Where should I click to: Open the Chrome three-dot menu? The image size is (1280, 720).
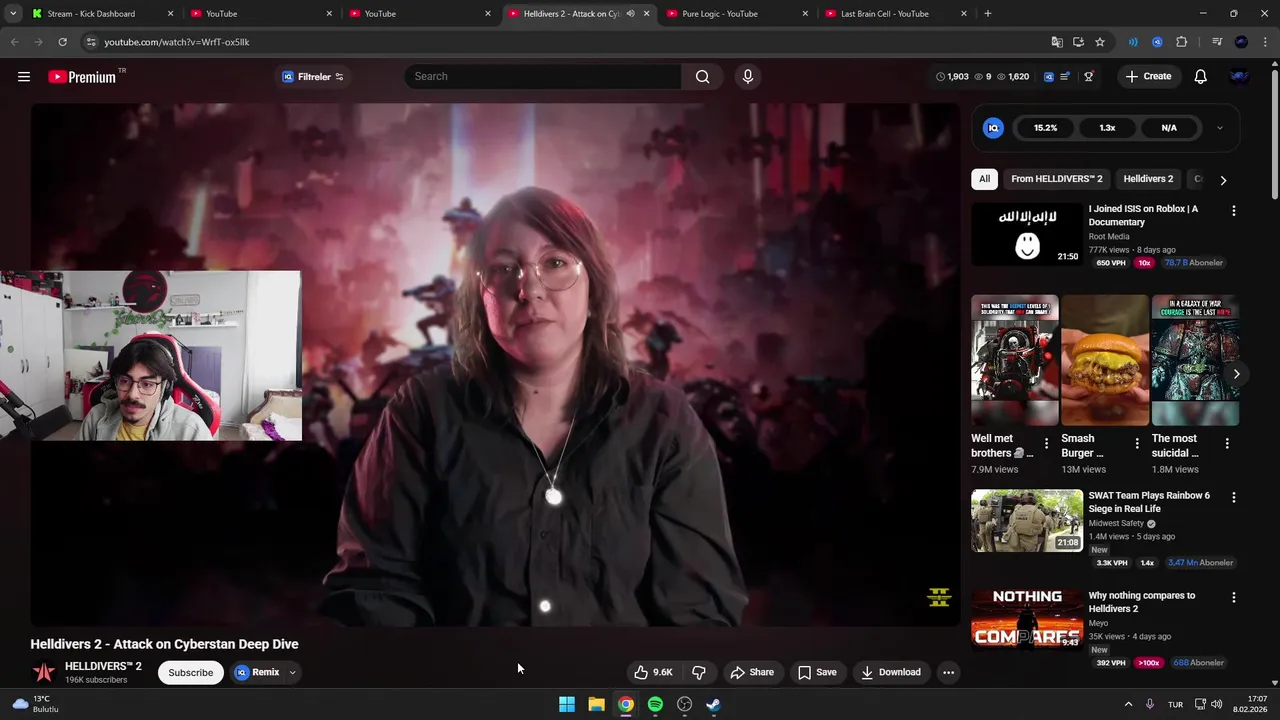(x=1264, y=42)
